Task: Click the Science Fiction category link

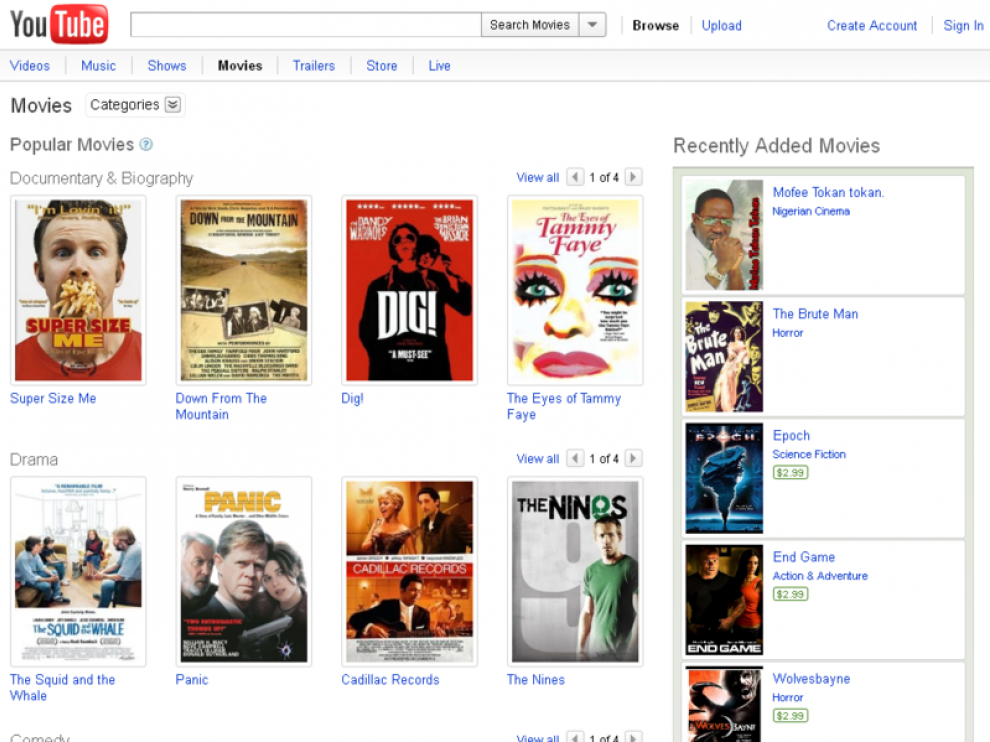Action: pyautogui.click(x=809, y=454)
